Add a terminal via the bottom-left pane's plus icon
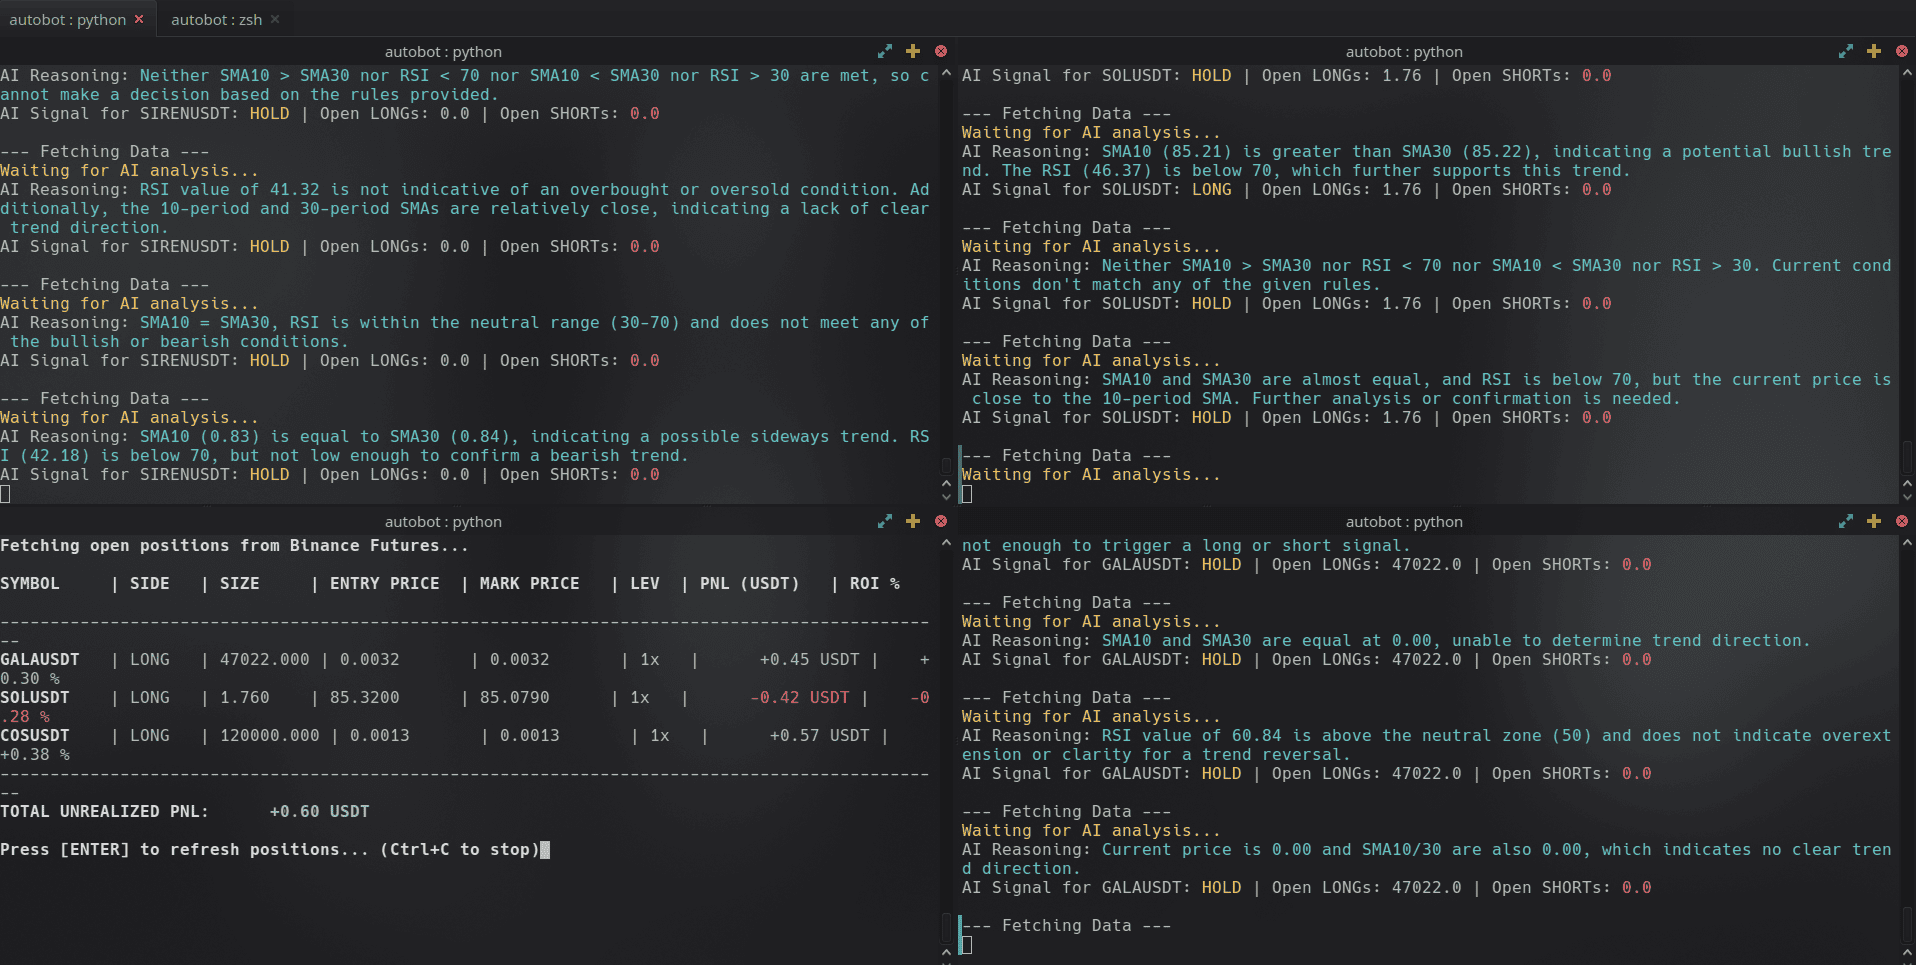The height and width of the screenshot is (965, 1916). pos(912,521)
